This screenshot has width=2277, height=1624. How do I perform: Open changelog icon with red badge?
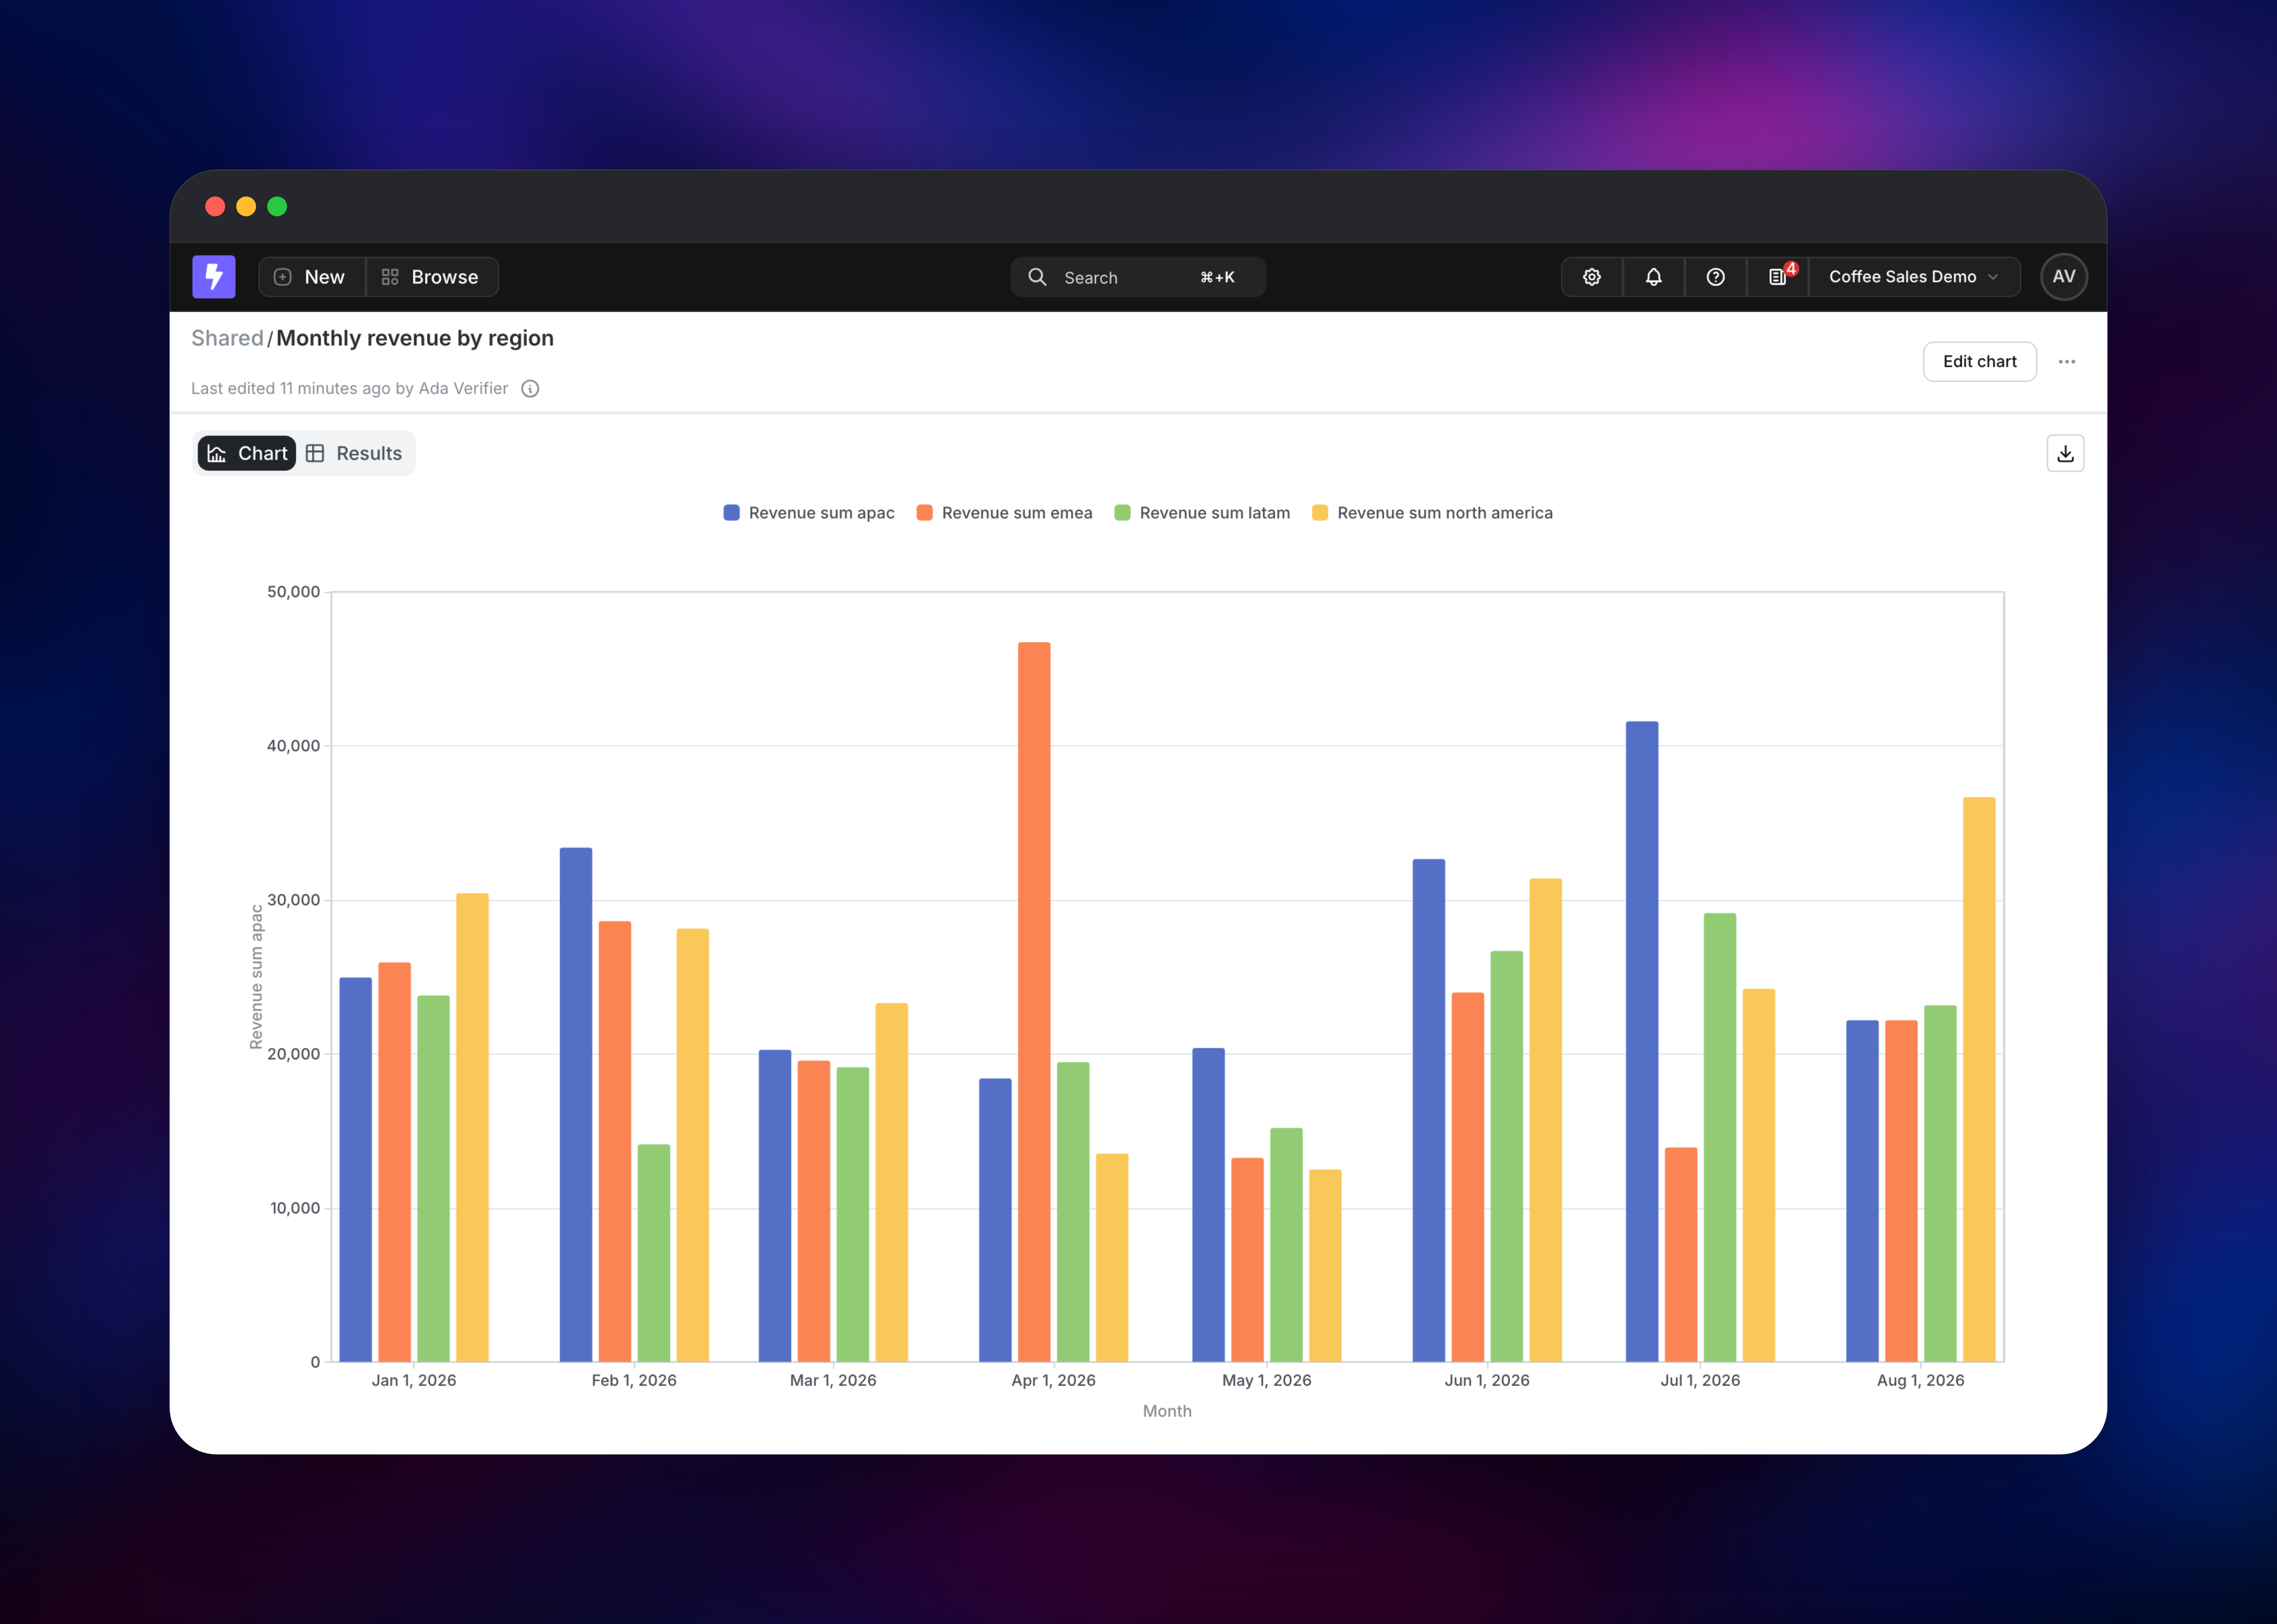click(1778, 277)
